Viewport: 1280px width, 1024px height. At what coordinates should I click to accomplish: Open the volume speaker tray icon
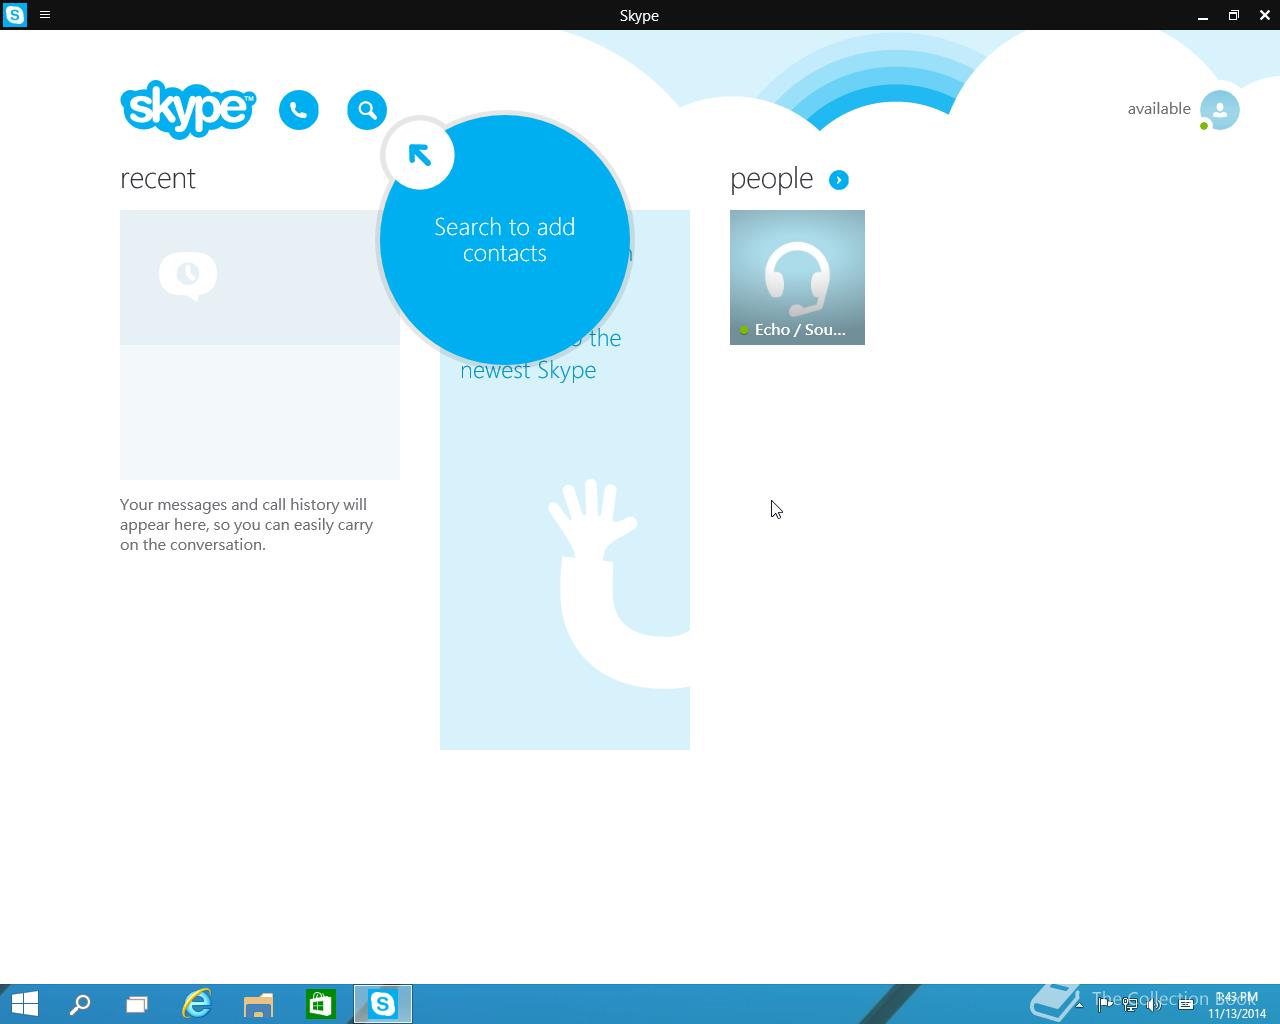click(1155, 1004)
